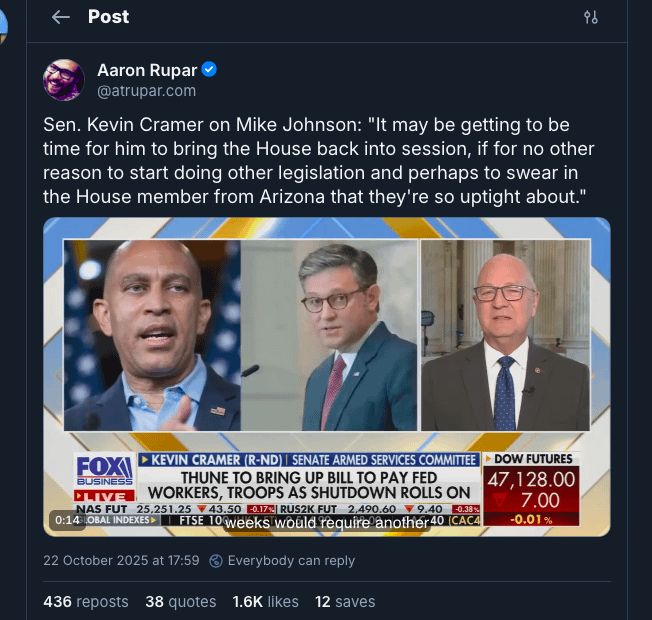652x620 pixels.
Task: Open the Aaron Rupar display name
Action: pos(146,70)
